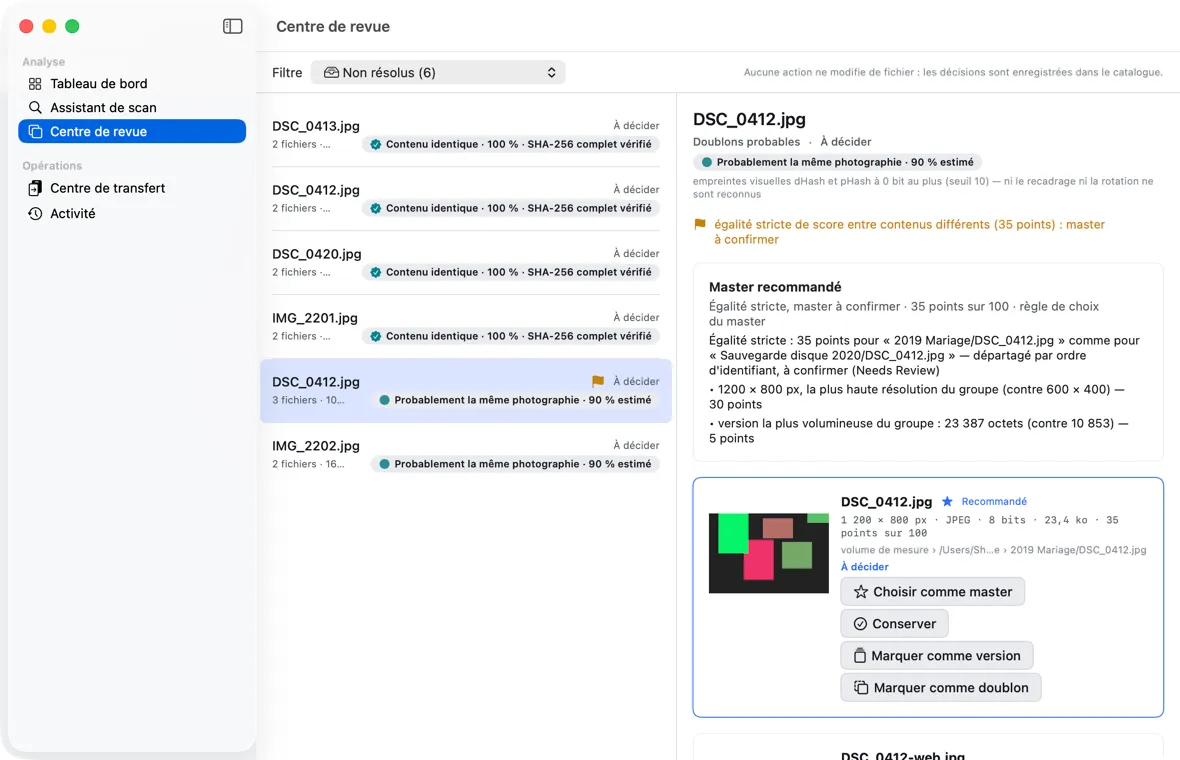Click the blue Recommandé star icon

pos(947,501)
